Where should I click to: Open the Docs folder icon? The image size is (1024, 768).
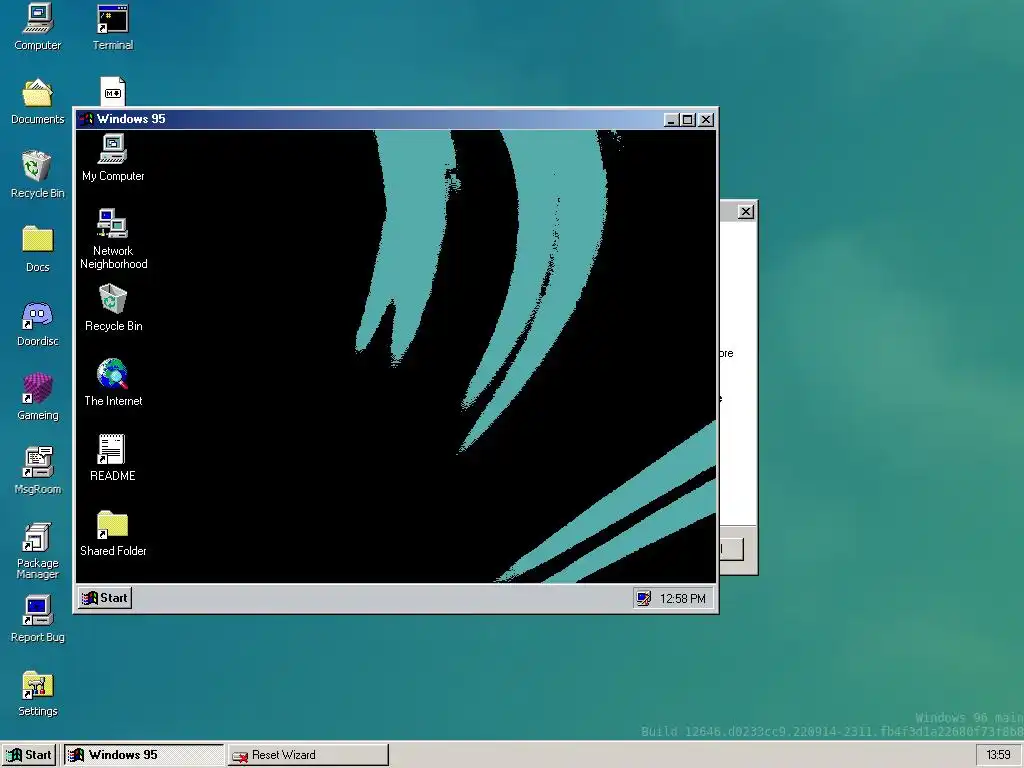point(37,248)
